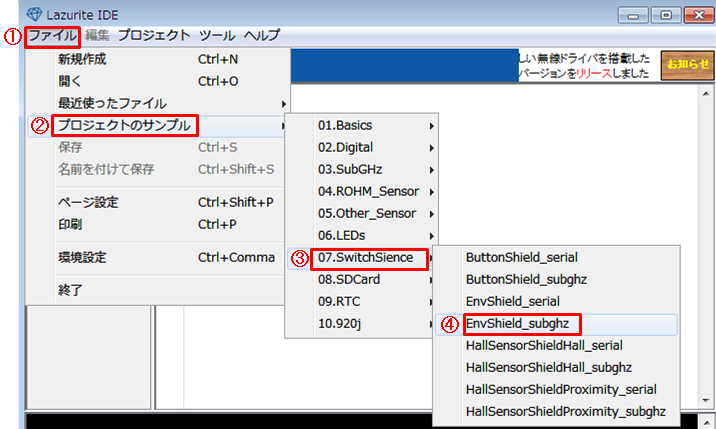Open the ツール menu
716x429 pixels.
(x=217, y=36)
